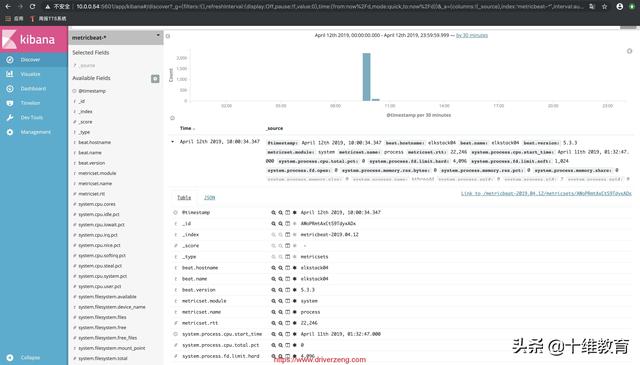This screenshot has width=640, height=365.
Task: Change interval via 'by 30 minutes' link
Action: click(471, 36)
